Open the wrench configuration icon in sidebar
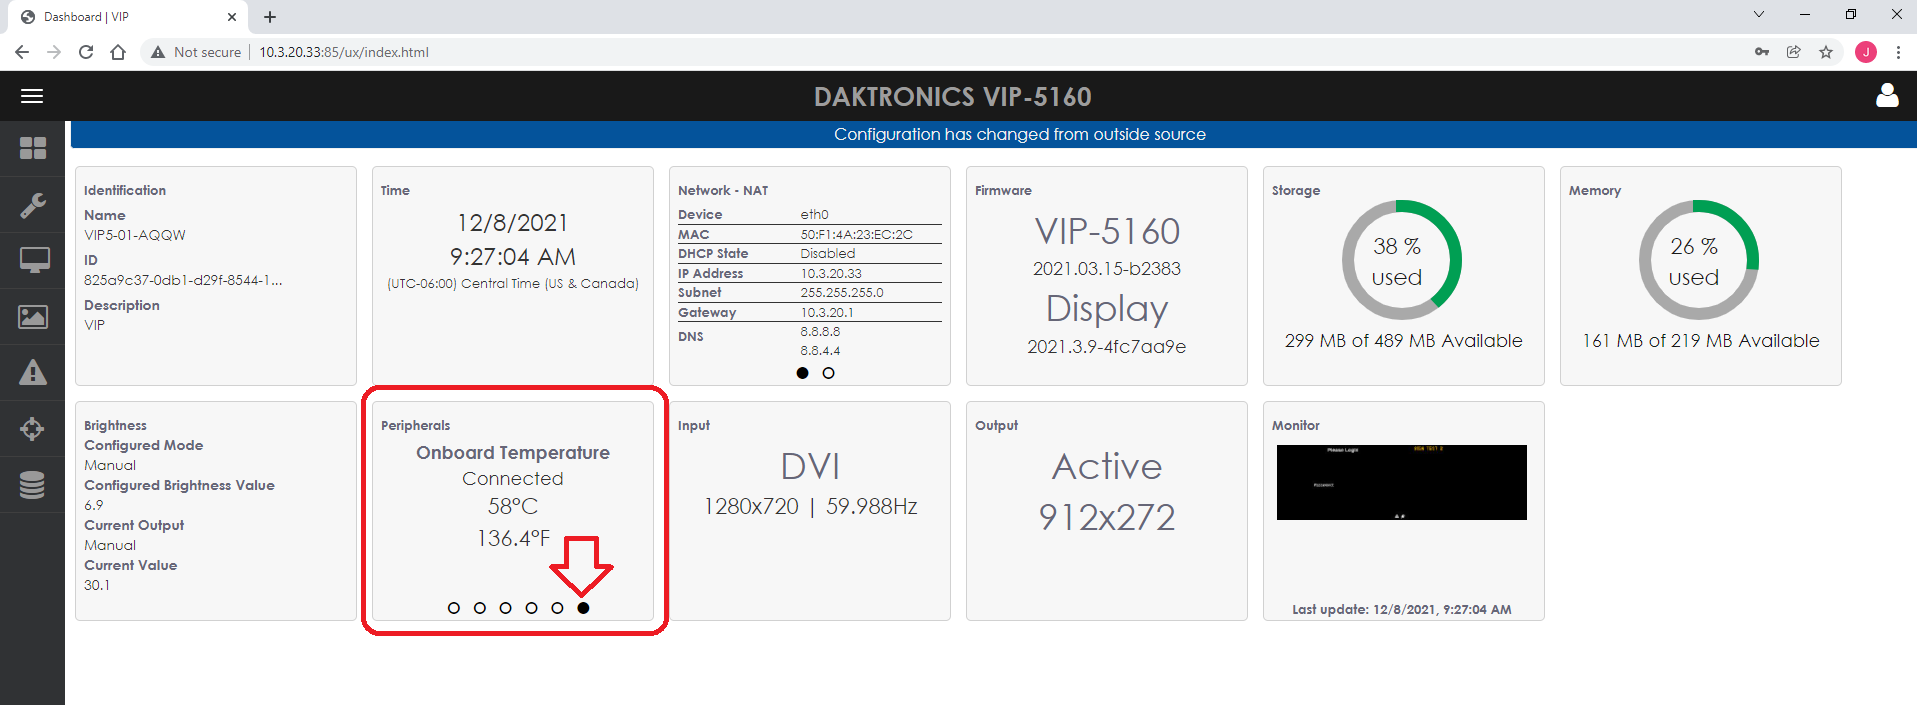The width and height of the screenshot is (1917, 705). tap(32, 205)
